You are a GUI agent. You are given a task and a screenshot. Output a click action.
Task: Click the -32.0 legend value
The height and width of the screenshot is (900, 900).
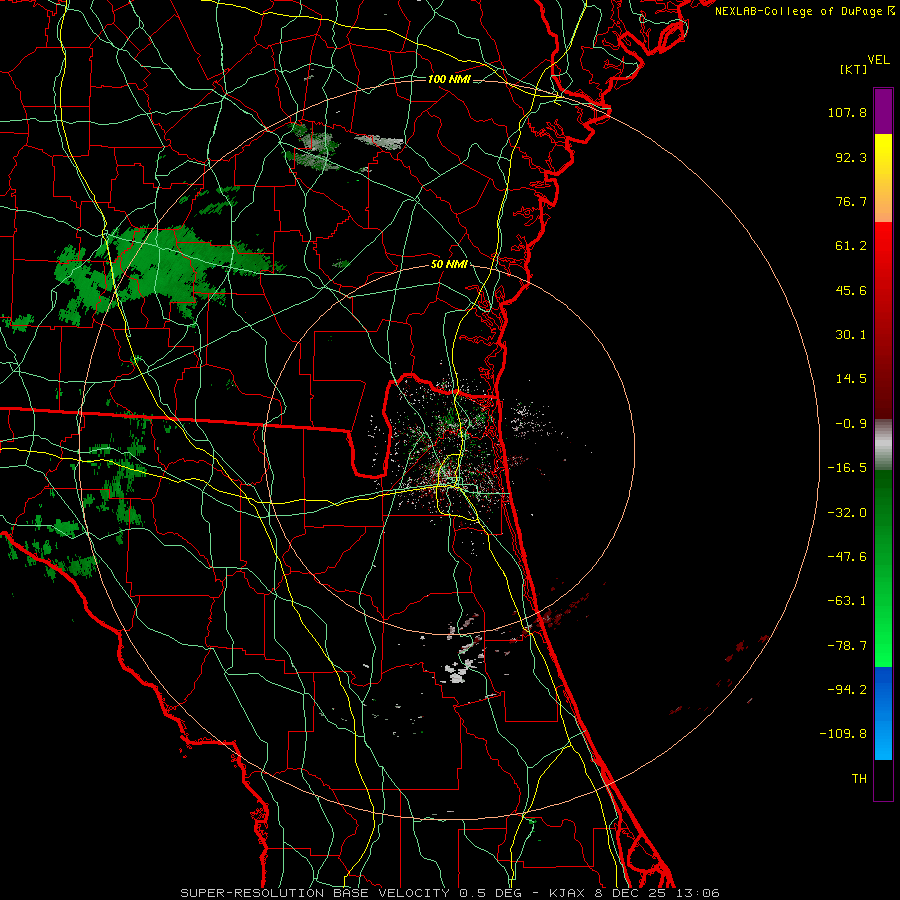point(847,513)
